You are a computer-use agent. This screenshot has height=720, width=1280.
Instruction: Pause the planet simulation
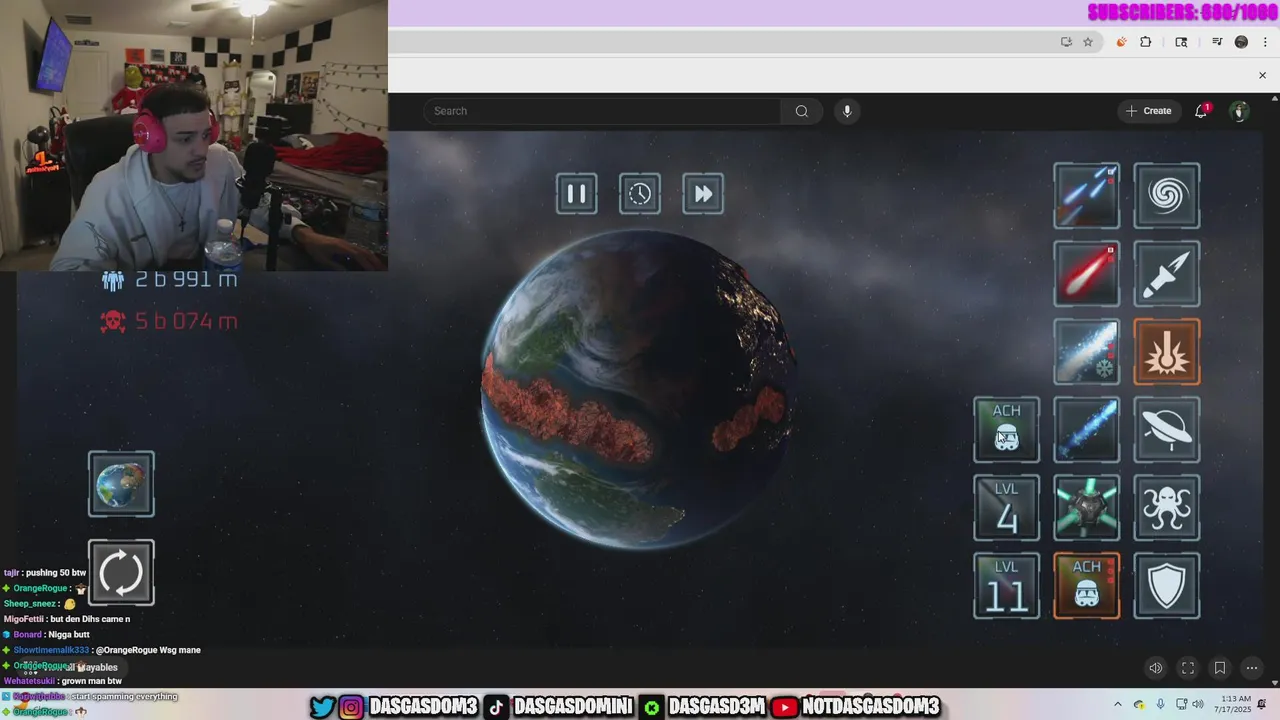(577, 194)
